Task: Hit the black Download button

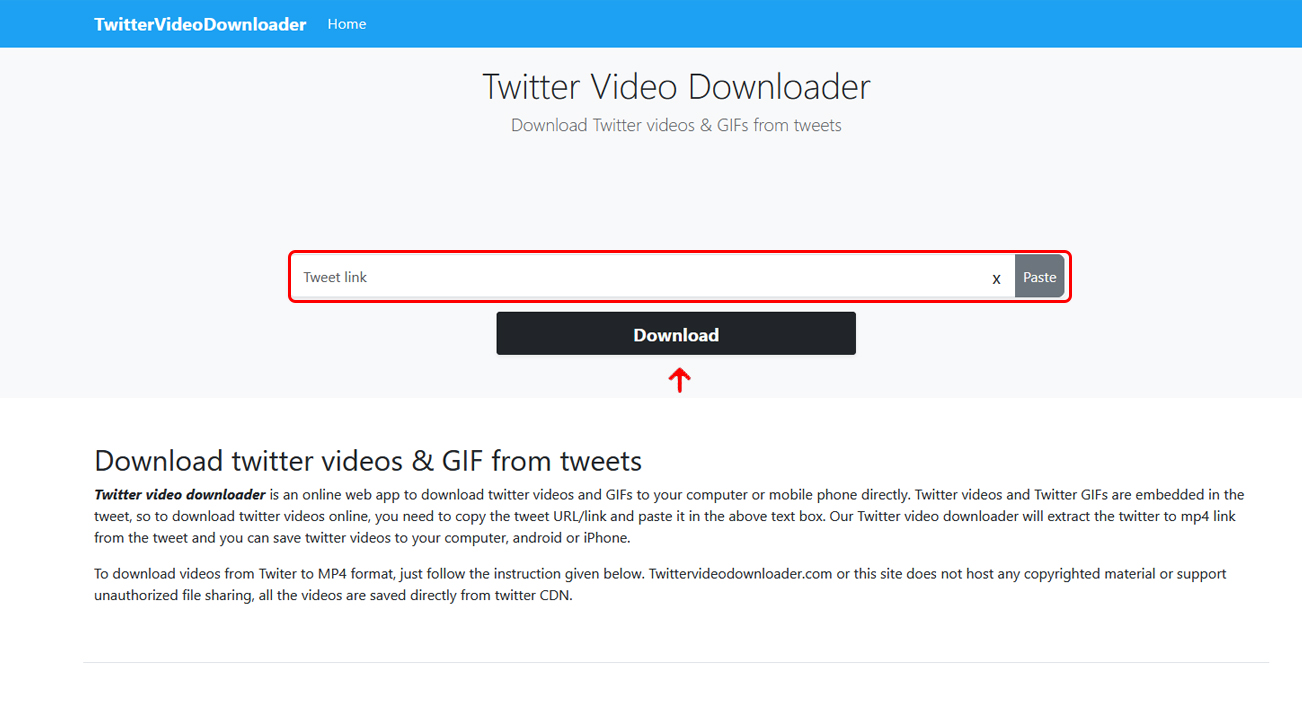Action: (676, 334)
